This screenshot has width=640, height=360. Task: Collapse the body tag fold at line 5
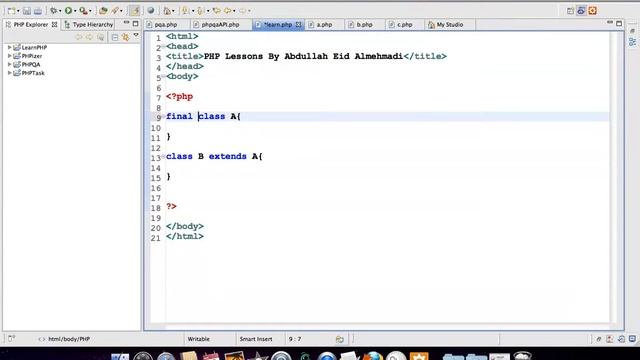163,76
